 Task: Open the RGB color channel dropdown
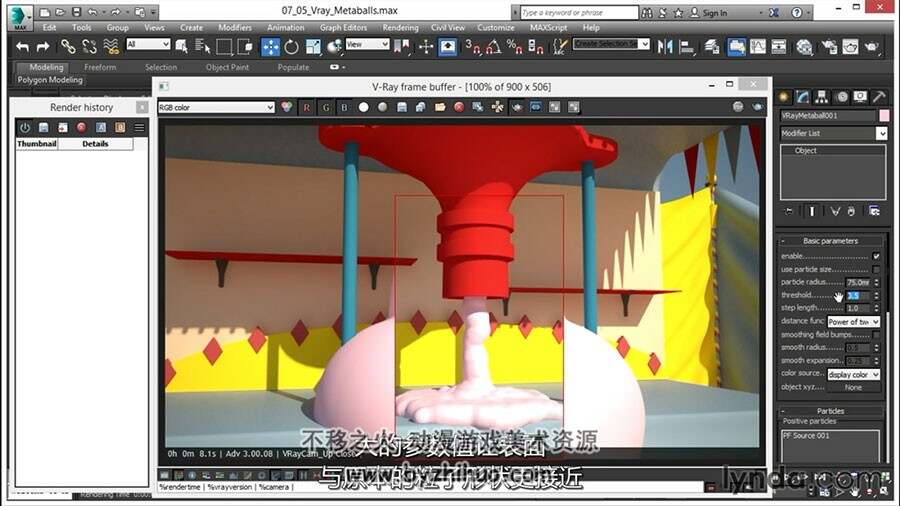point(216,107)
